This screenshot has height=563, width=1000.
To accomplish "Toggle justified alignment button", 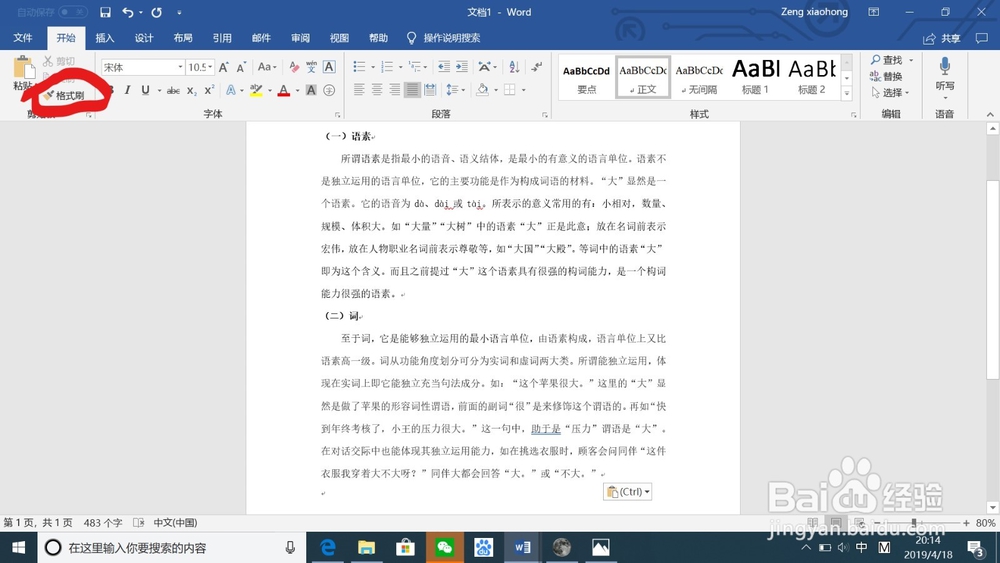I will click(x=413, y=90).
